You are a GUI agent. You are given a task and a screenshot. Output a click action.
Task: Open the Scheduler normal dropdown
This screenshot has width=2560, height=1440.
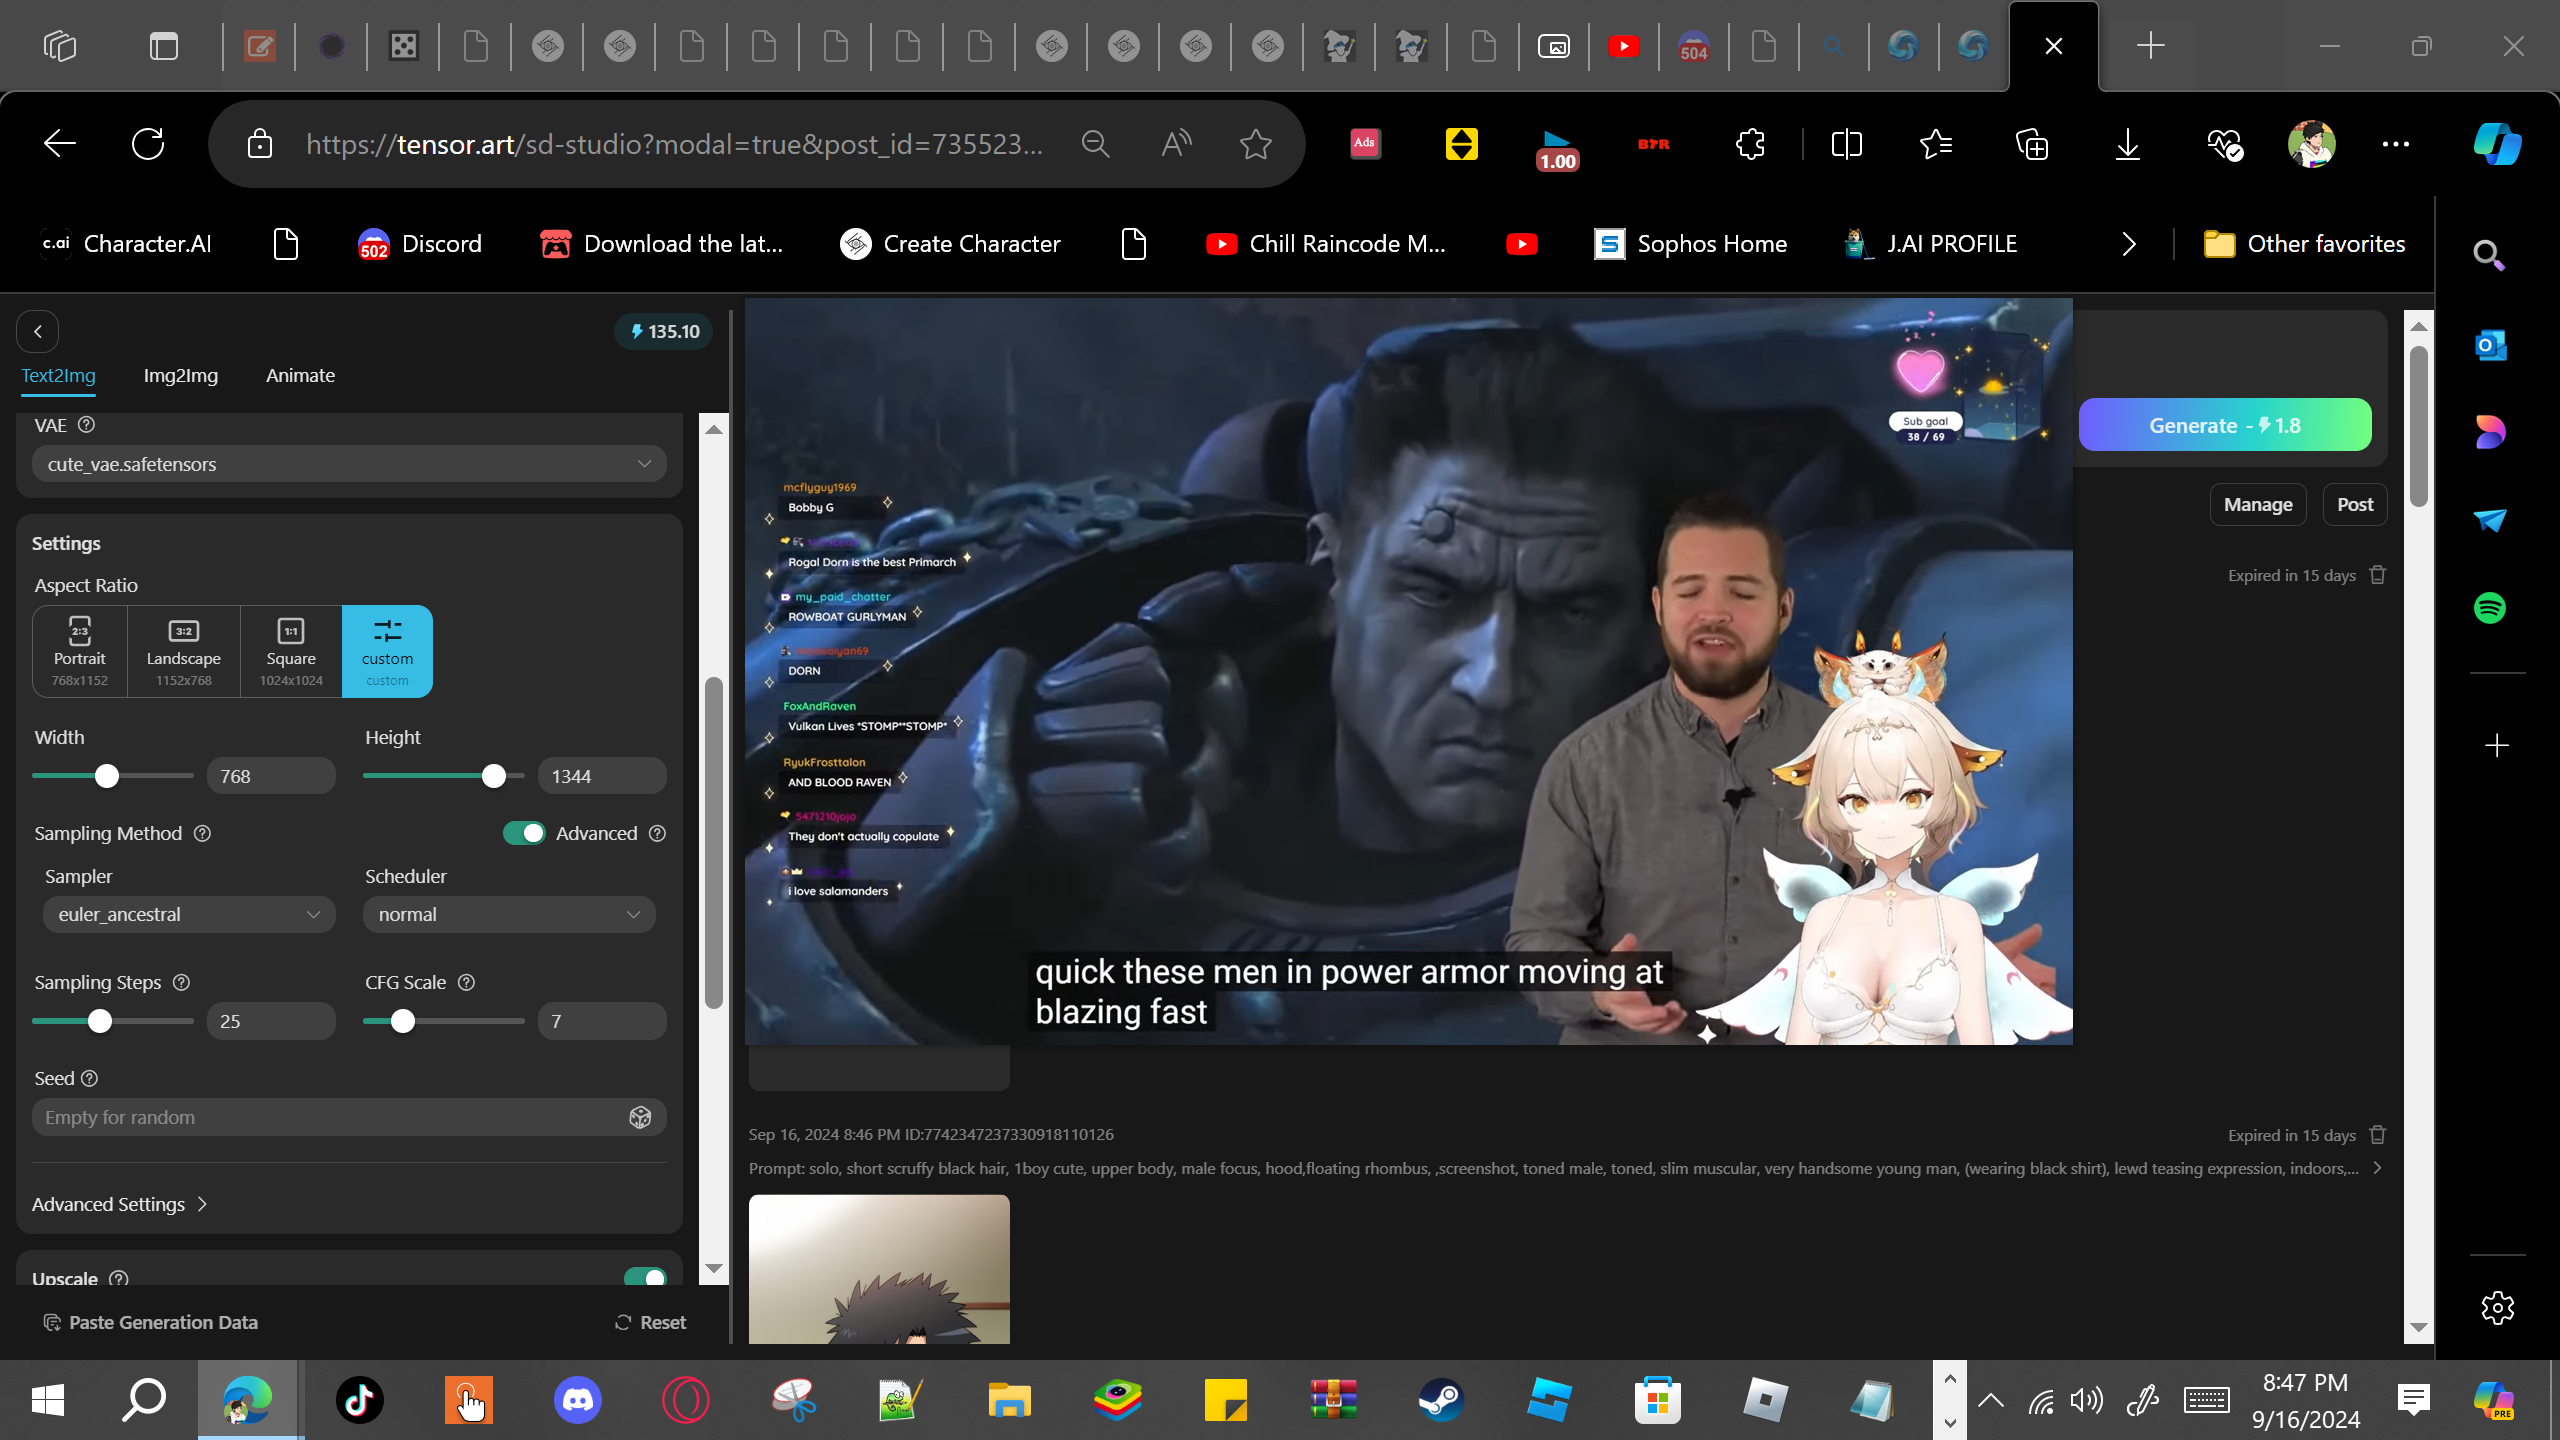click(510, 915)
